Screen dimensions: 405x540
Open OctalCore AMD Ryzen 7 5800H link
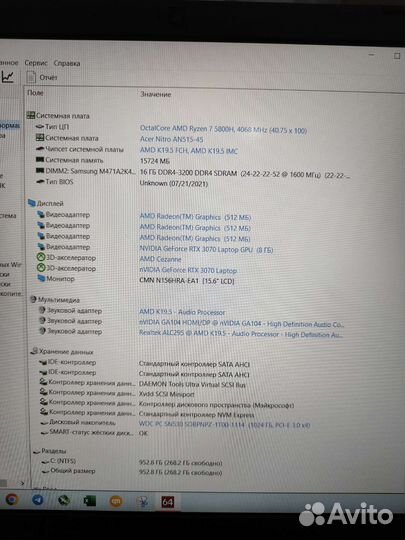223,129
